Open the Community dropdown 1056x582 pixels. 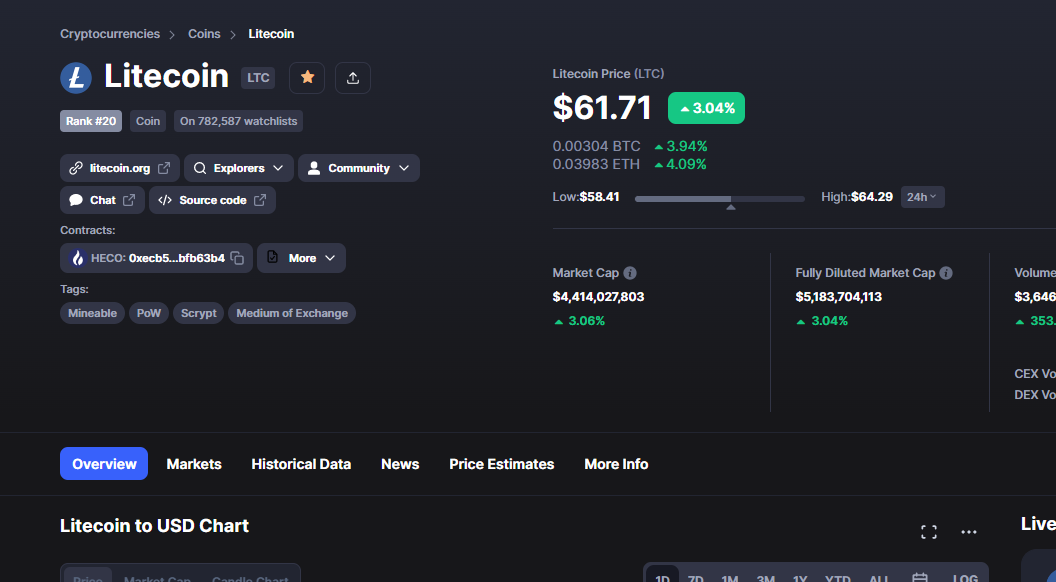point(358,168)
